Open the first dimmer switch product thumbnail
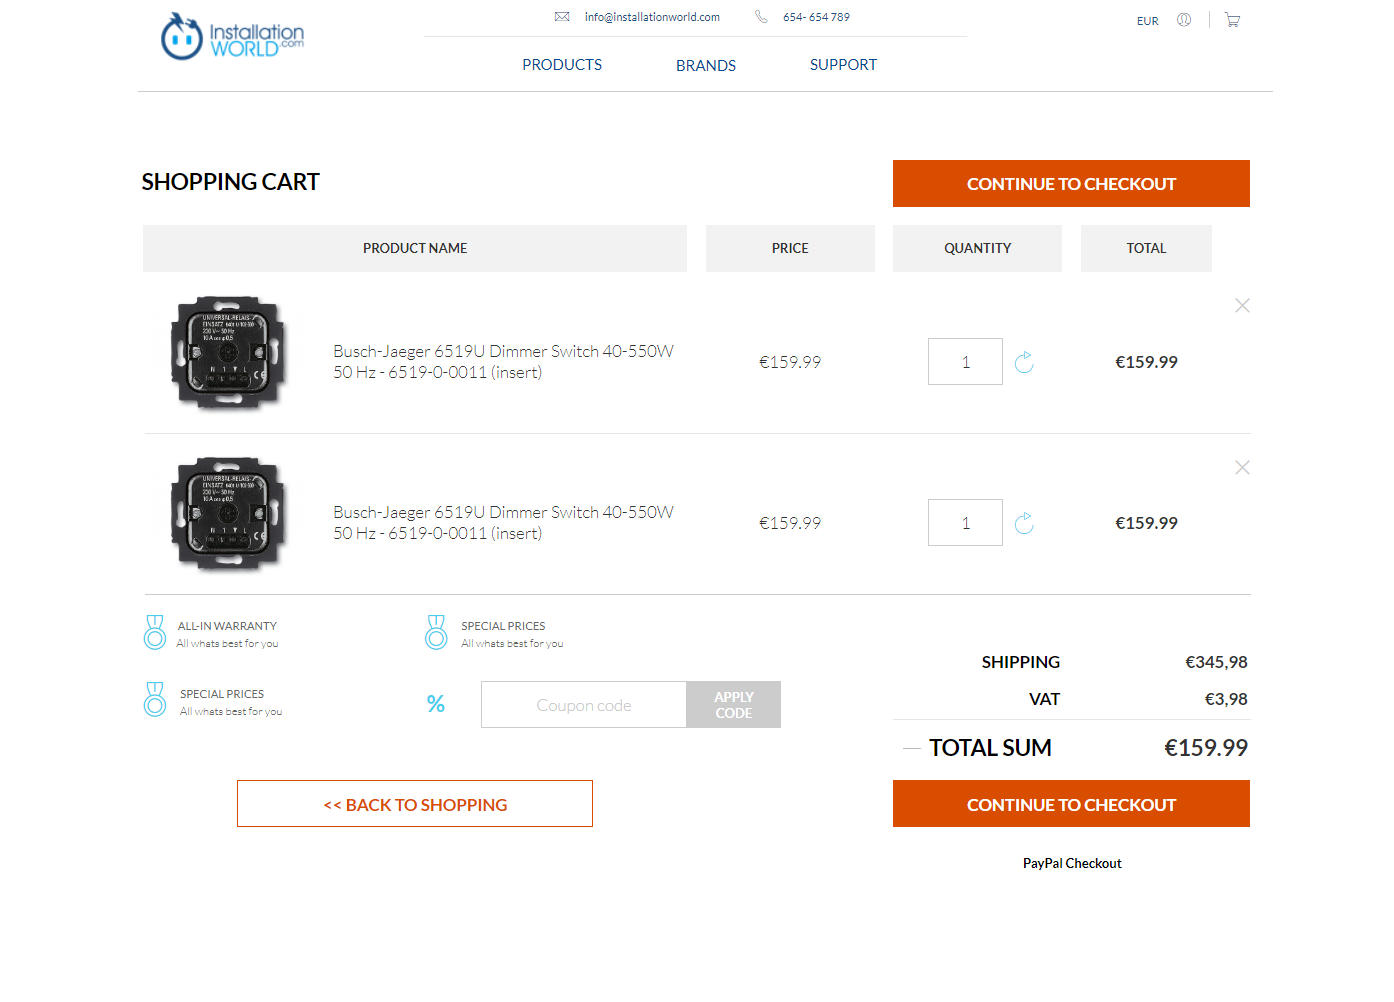Image resolution: width=1394 pixels, height=1002 pixels. (229, 353)
